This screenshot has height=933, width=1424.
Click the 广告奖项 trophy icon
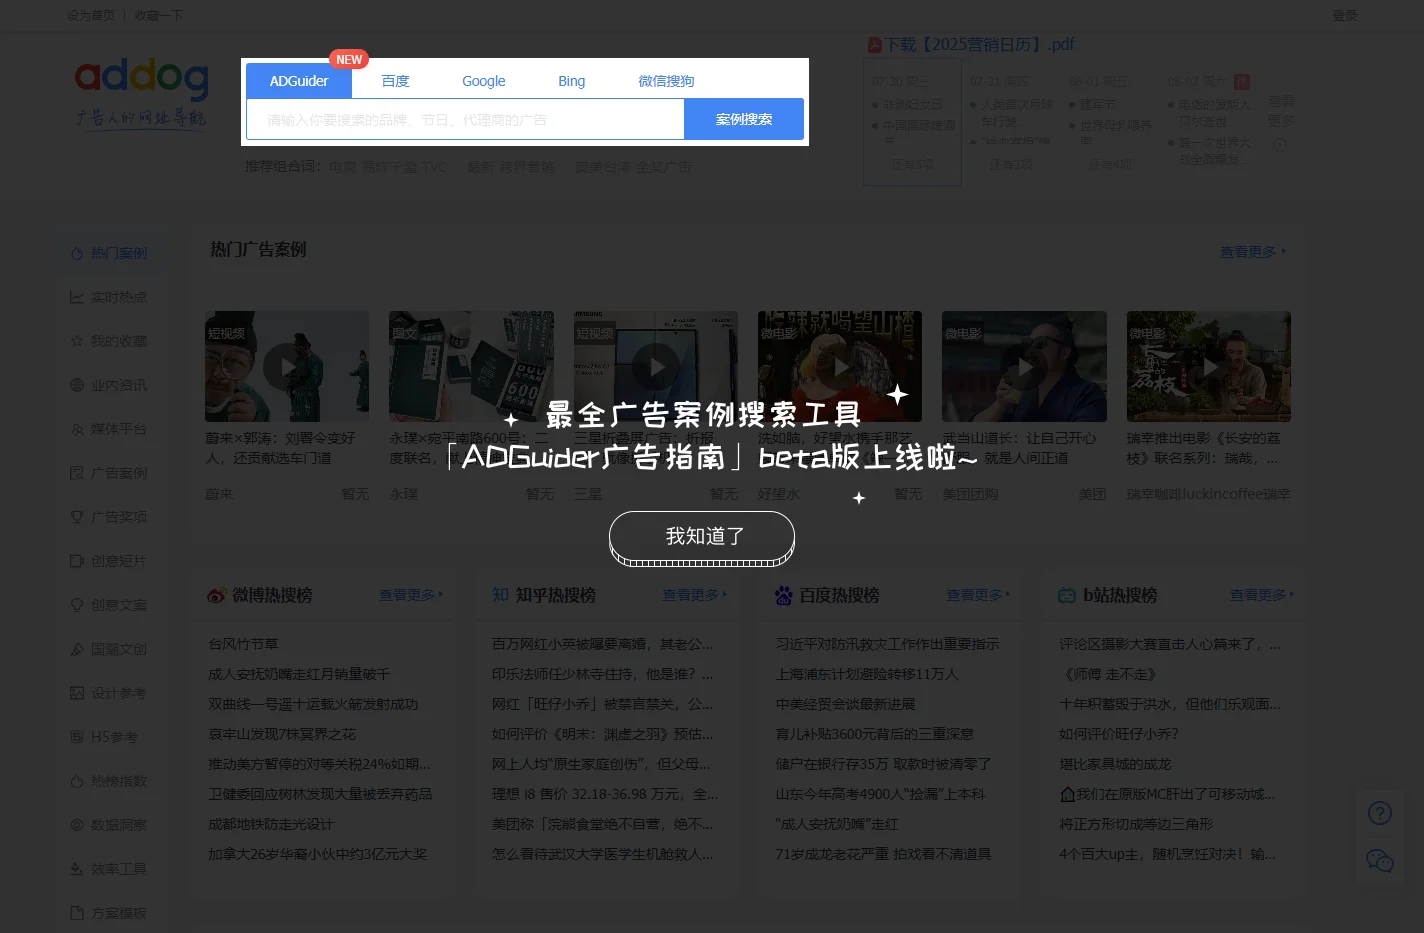pos(77,517)
